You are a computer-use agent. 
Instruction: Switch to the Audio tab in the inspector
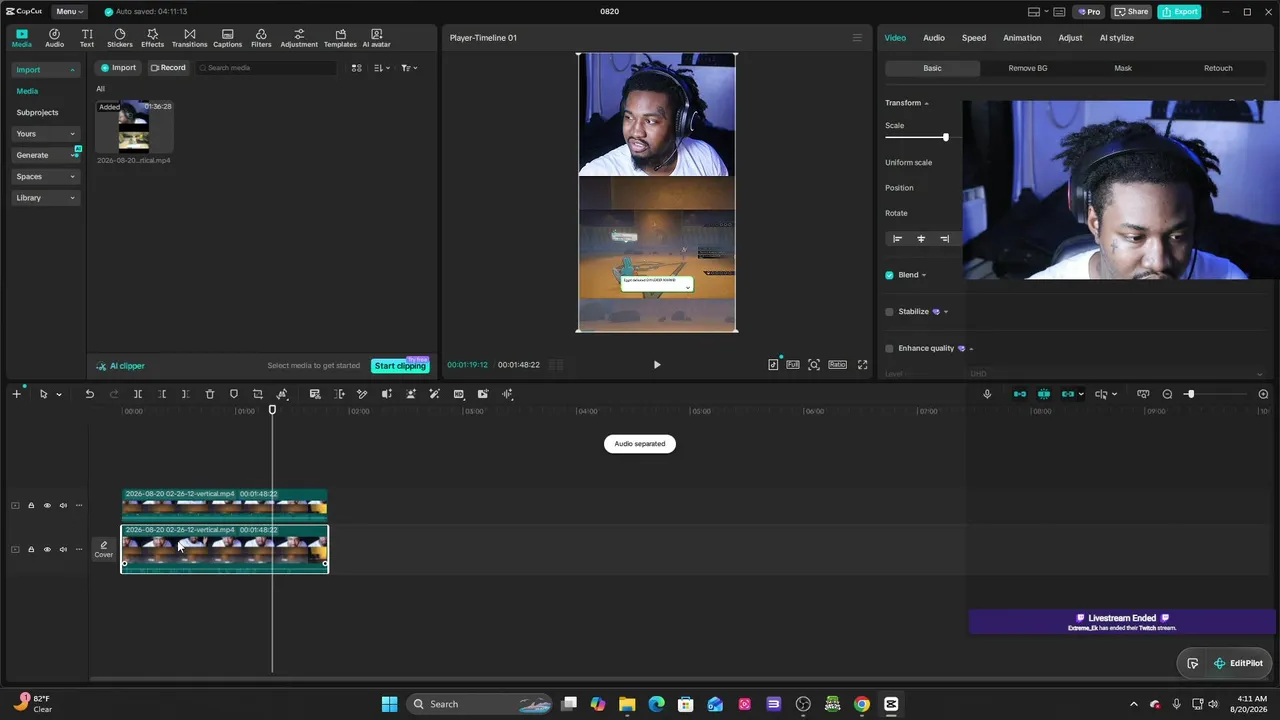click(x=933, y=38)
